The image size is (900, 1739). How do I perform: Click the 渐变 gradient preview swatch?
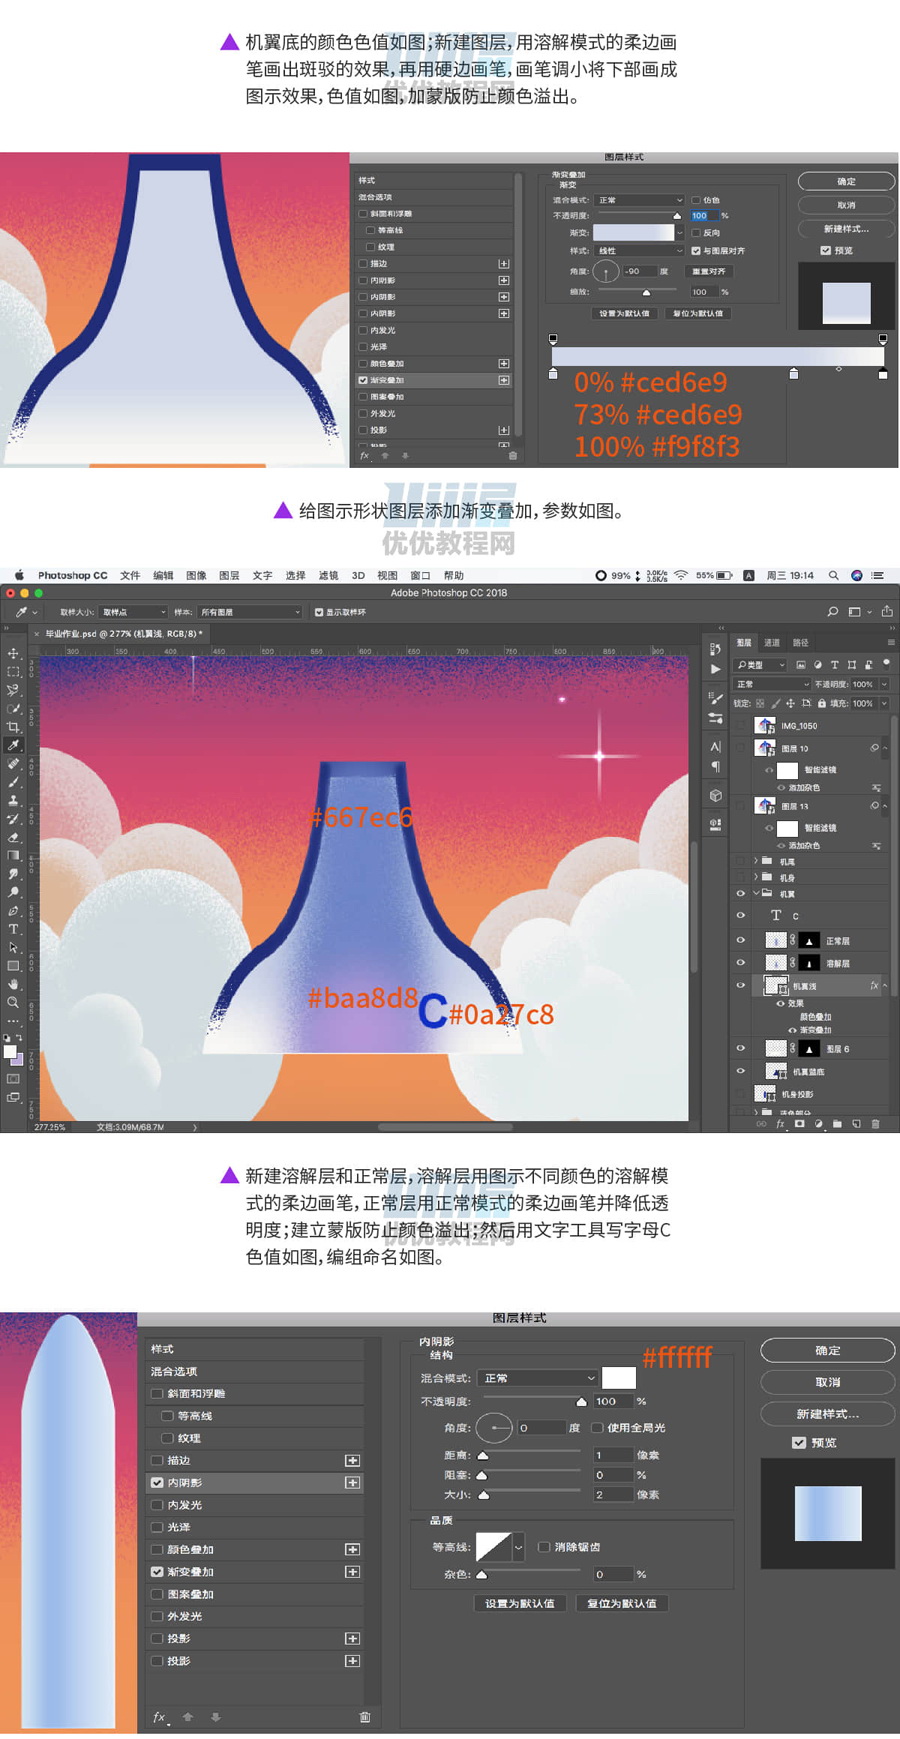634,232
